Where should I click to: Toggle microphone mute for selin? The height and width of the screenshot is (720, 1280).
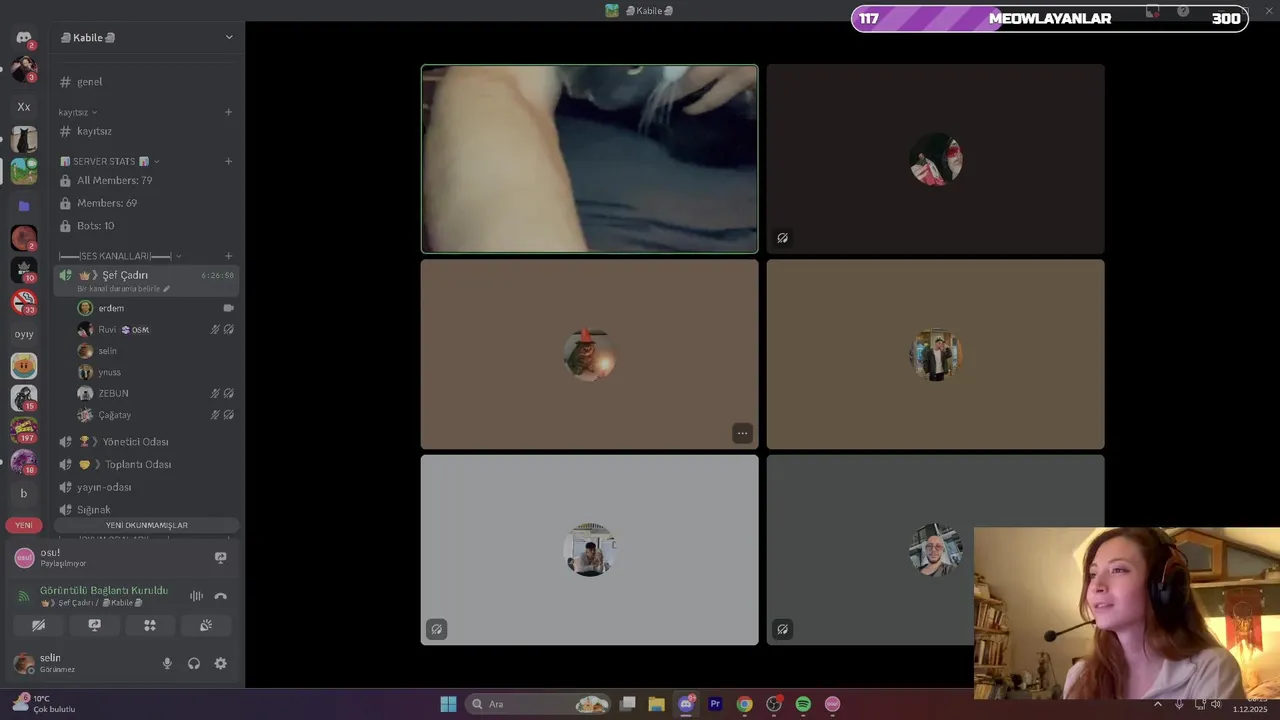tap(167, 663)
